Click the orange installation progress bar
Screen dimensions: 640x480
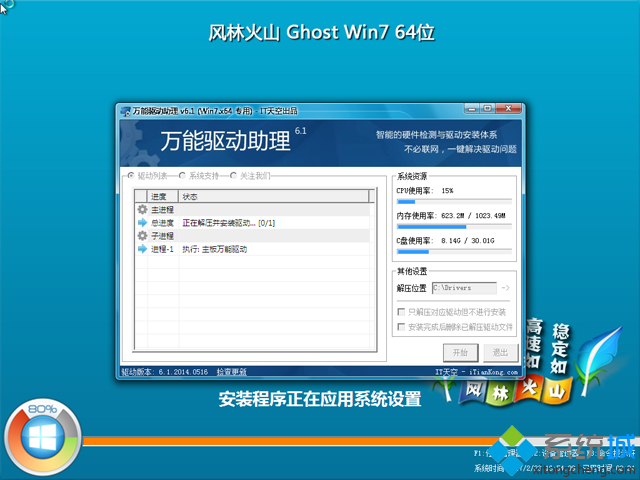pyautogui.click(x=290, y=441)
